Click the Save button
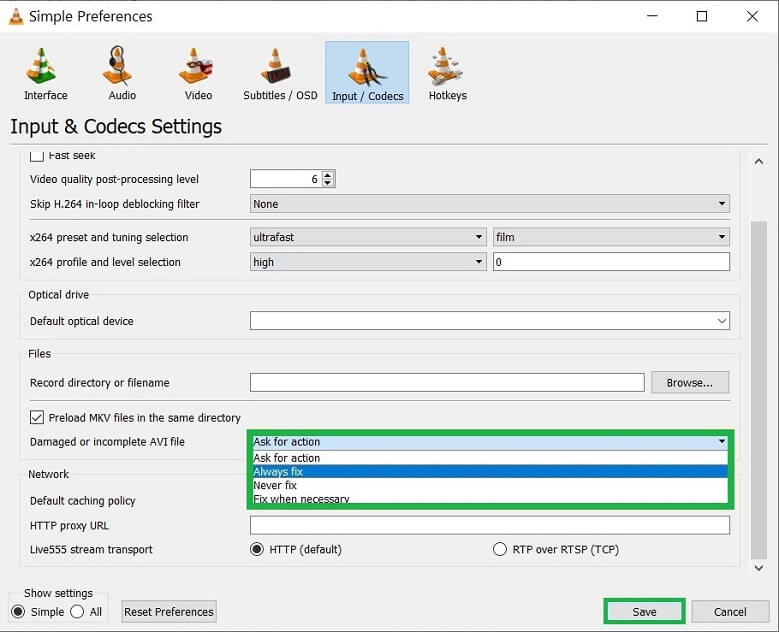This screenshot has width=779, height=632. coord(644,612)
